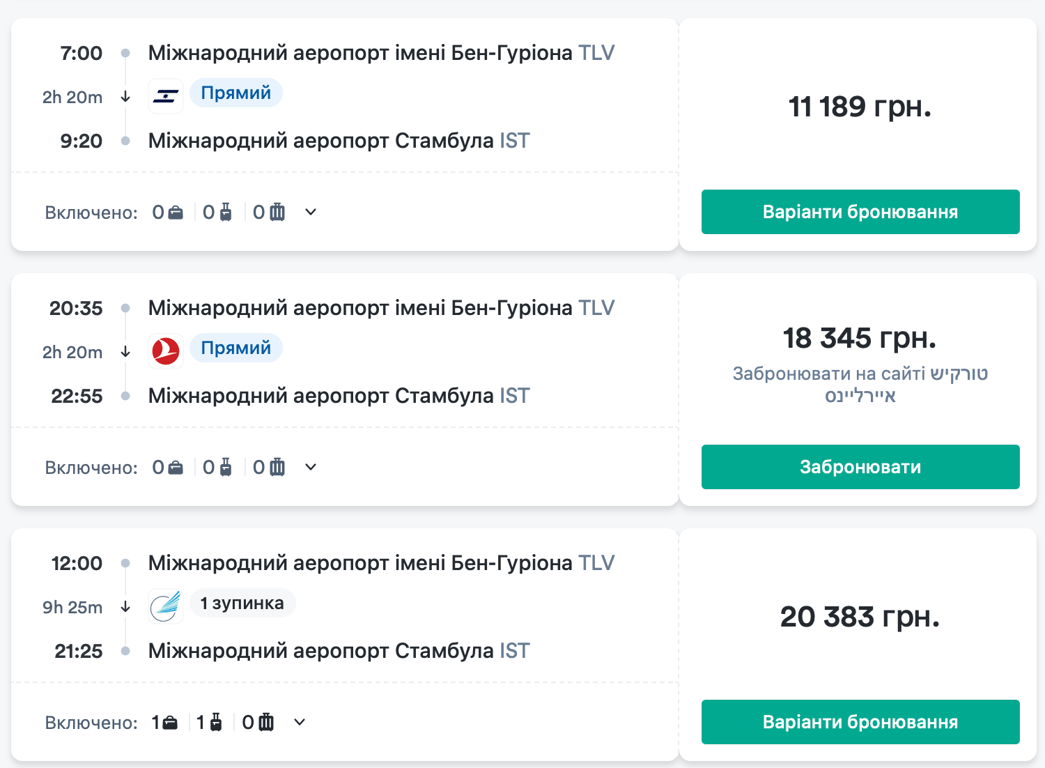Screen dimensions: 1045x768
Task: Click checked luggage icon on 12:00 flight
Action: click(266, 722)
